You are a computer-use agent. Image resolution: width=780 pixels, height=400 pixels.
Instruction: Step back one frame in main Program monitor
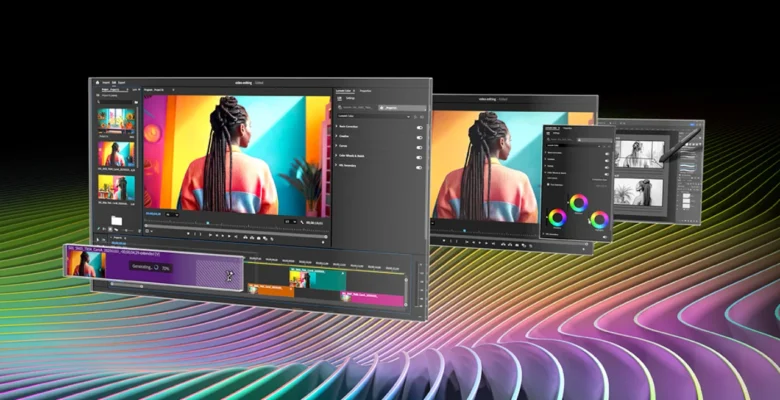[217, 235]
